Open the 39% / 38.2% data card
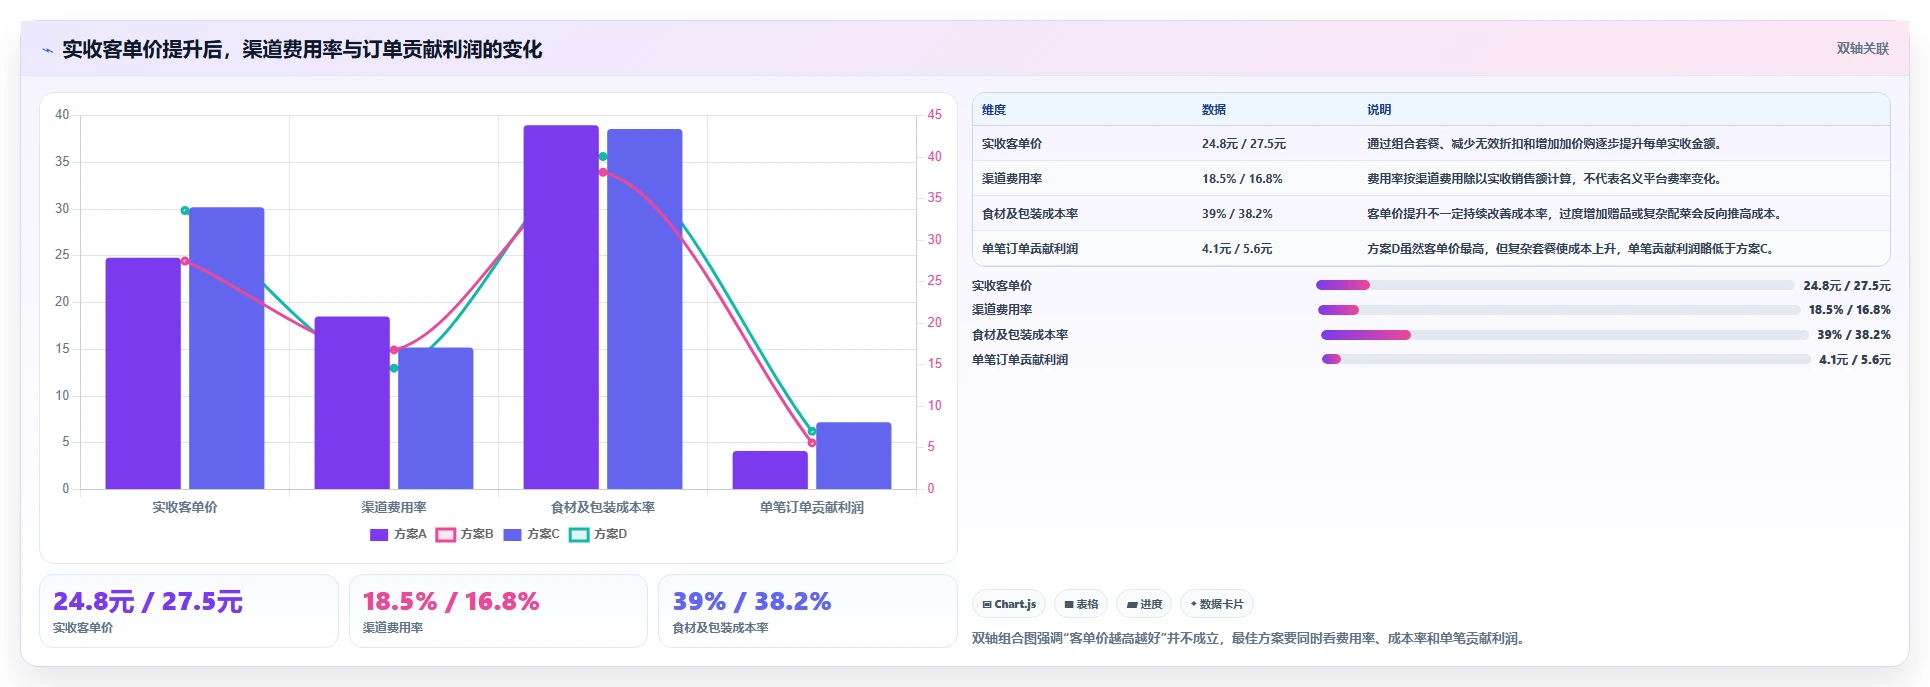This screenshot has width=1930, height=687. pyautogui.click(x=807, y=611)
